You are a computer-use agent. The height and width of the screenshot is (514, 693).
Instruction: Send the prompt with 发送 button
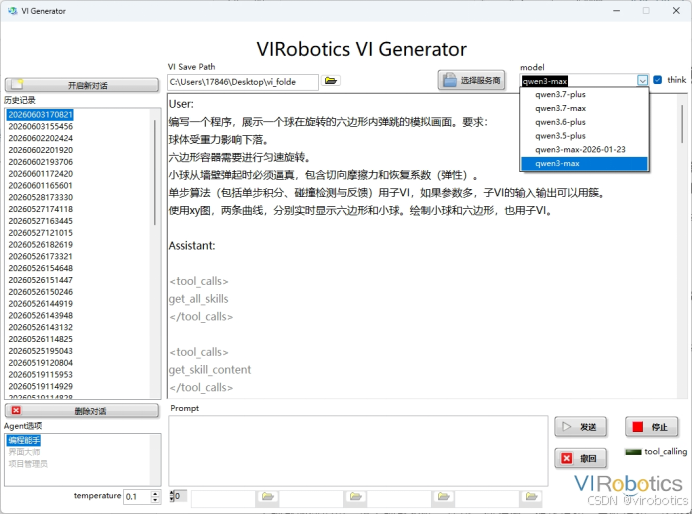click(580, 427)
